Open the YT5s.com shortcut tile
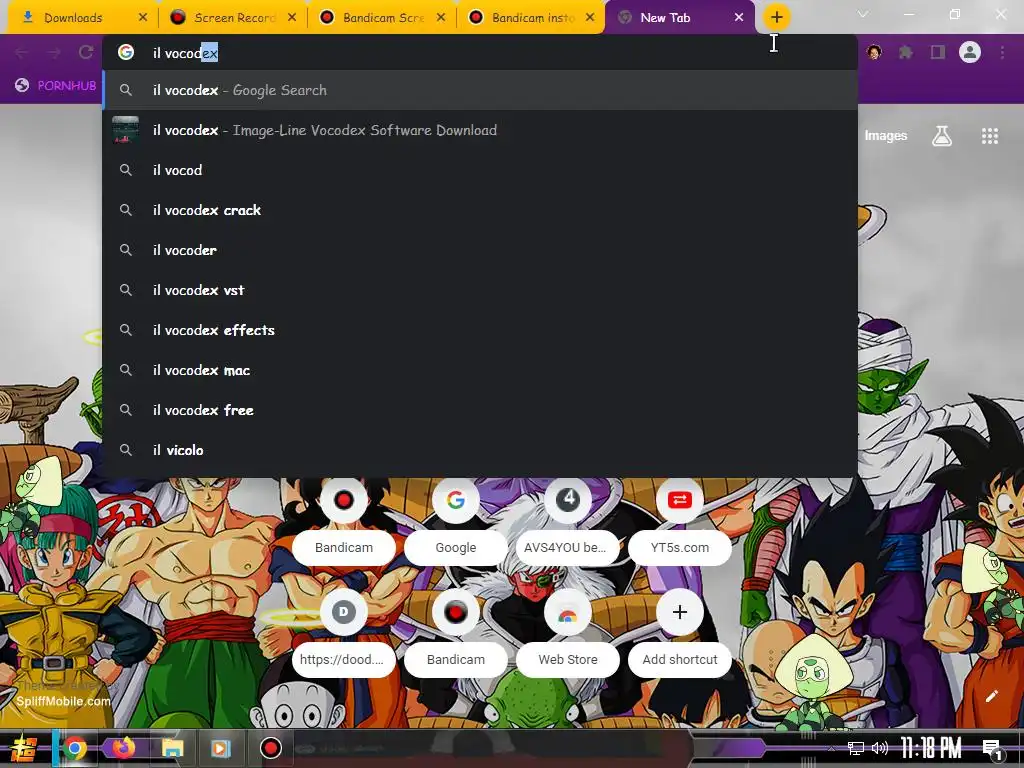The height and width of the screenshot is (768, 1024). (x=680, y=519)
